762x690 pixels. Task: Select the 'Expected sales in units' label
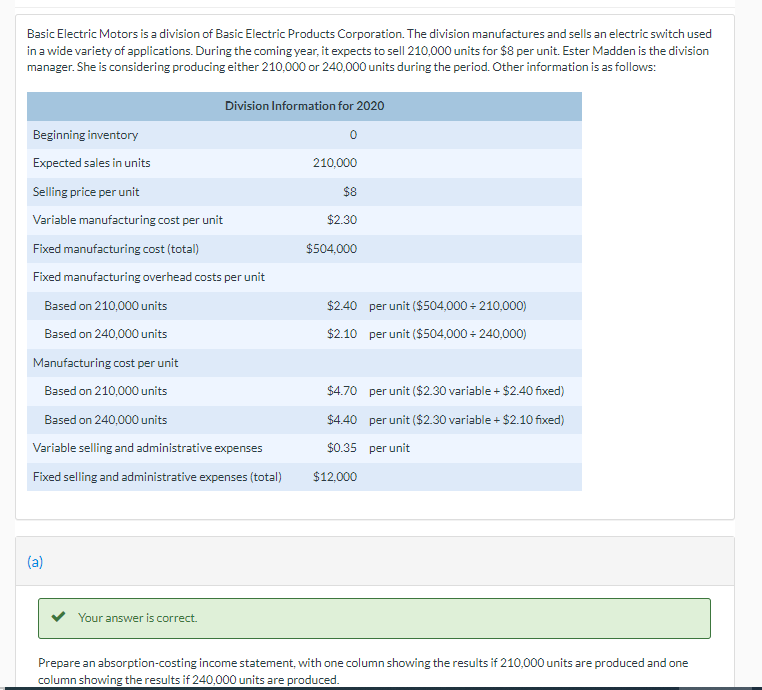coord(91,163)
